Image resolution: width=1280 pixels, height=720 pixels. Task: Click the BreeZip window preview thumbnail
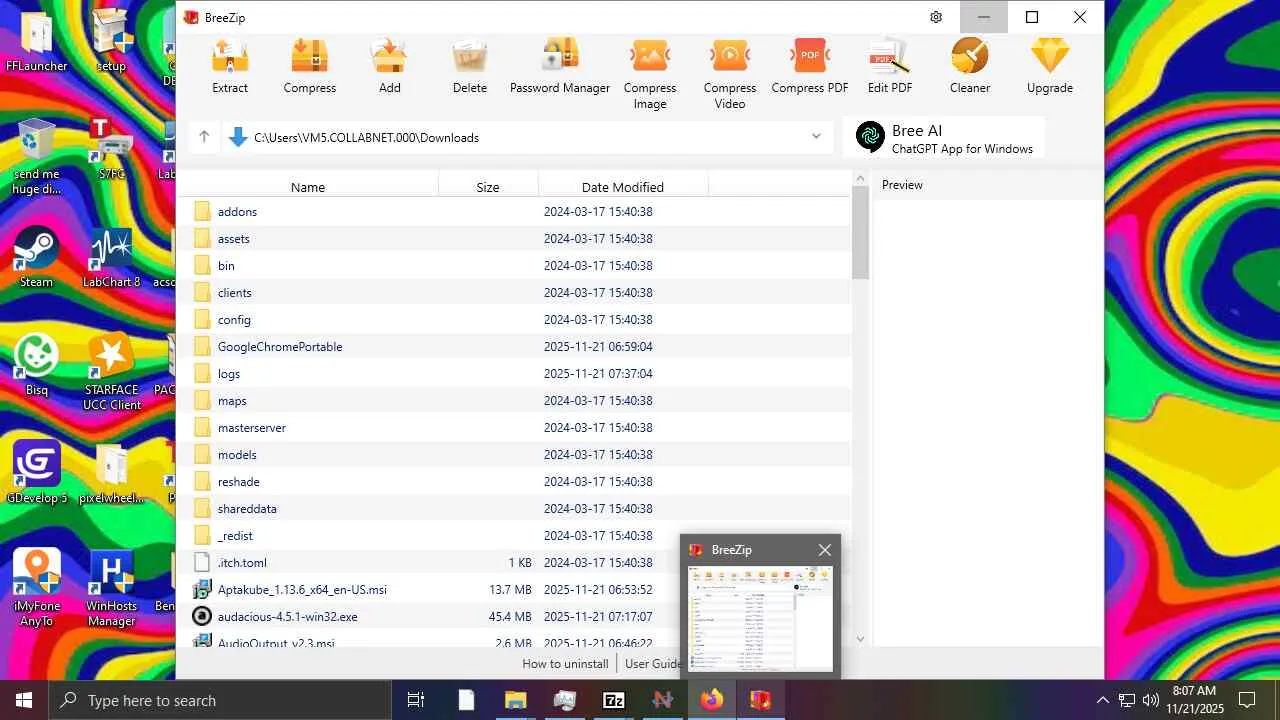(x=761, y=618)
